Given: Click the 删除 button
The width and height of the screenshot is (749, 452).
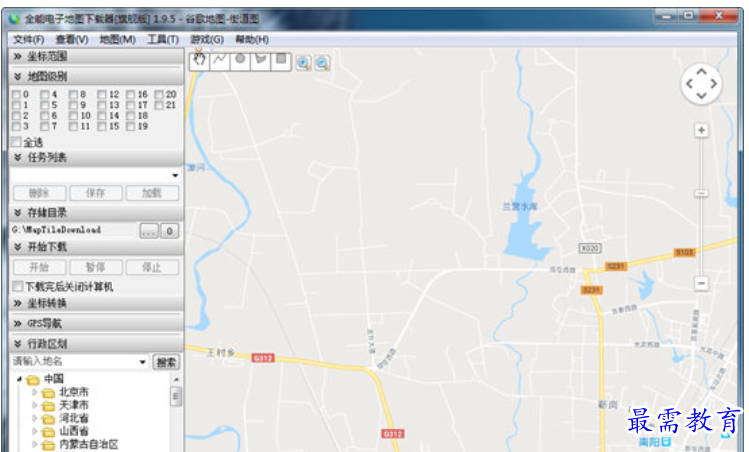Looking at the screenshot, I should [39, 193].
